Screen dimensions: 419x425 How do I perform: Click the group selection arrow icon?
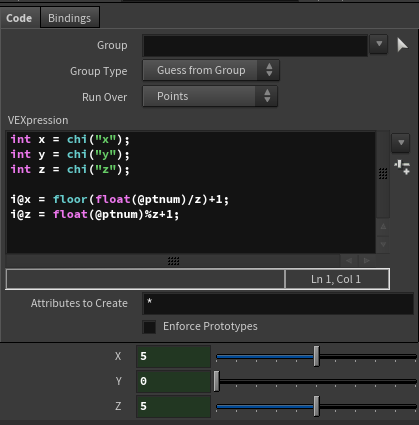(x=402, y=45)
